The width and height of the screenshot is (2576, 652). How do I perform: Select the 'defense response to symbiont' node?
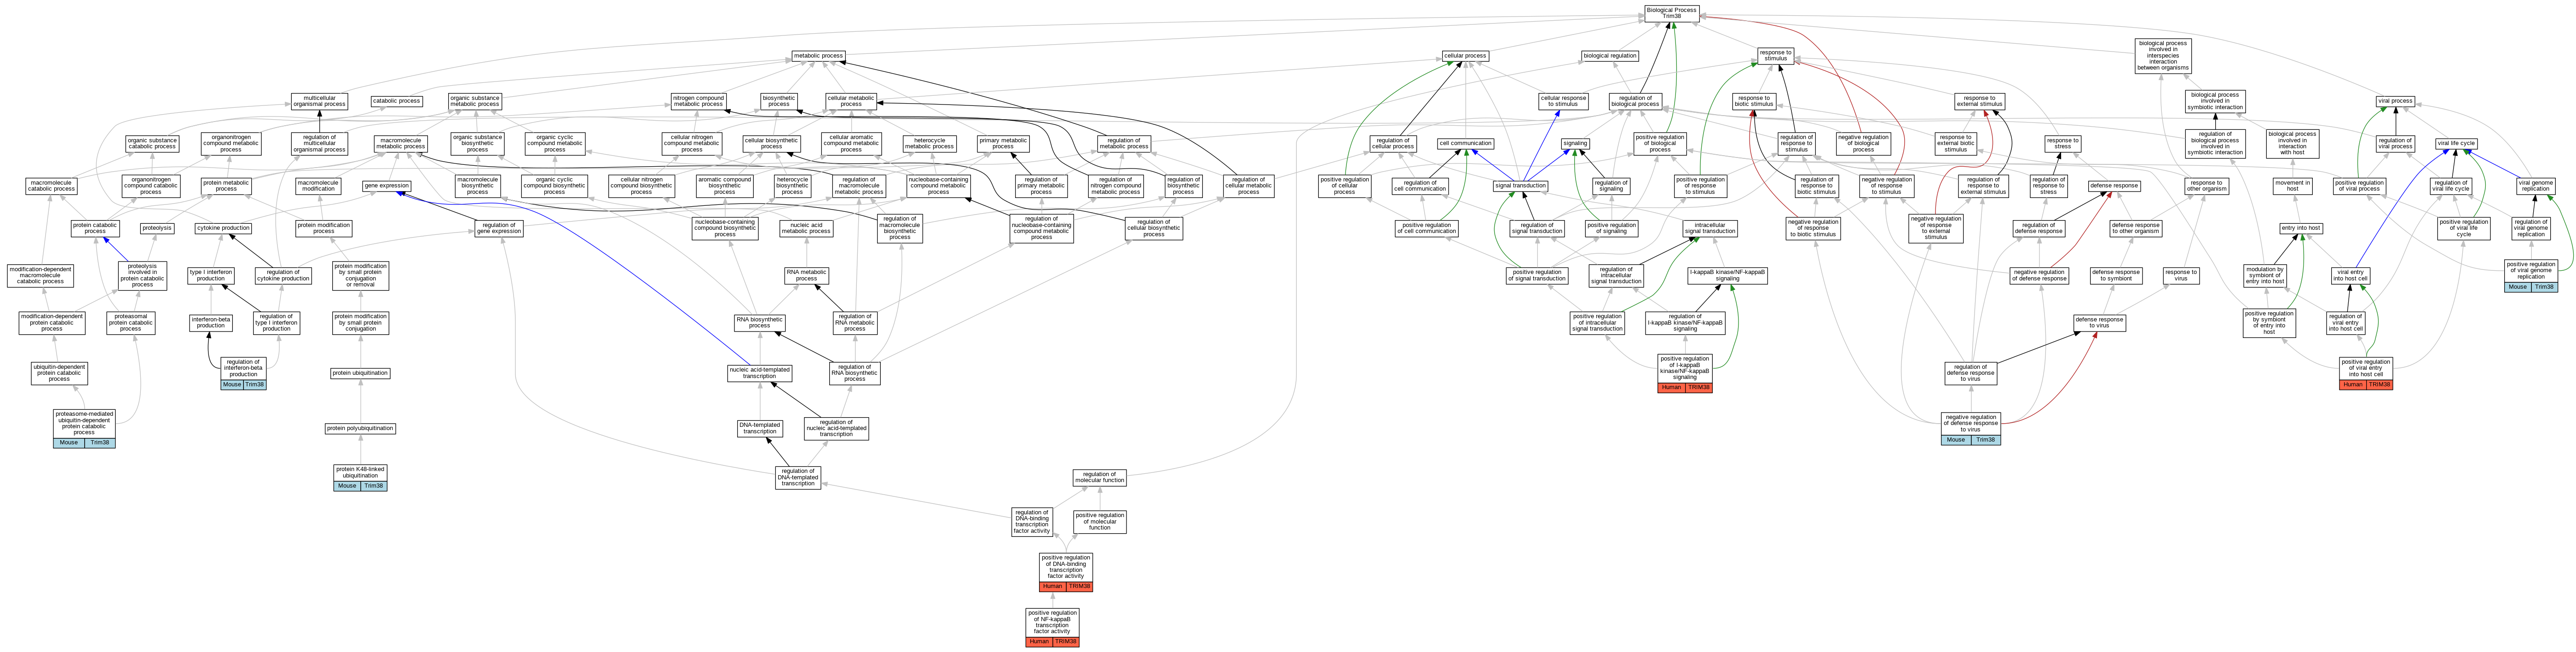[2115, 275]
